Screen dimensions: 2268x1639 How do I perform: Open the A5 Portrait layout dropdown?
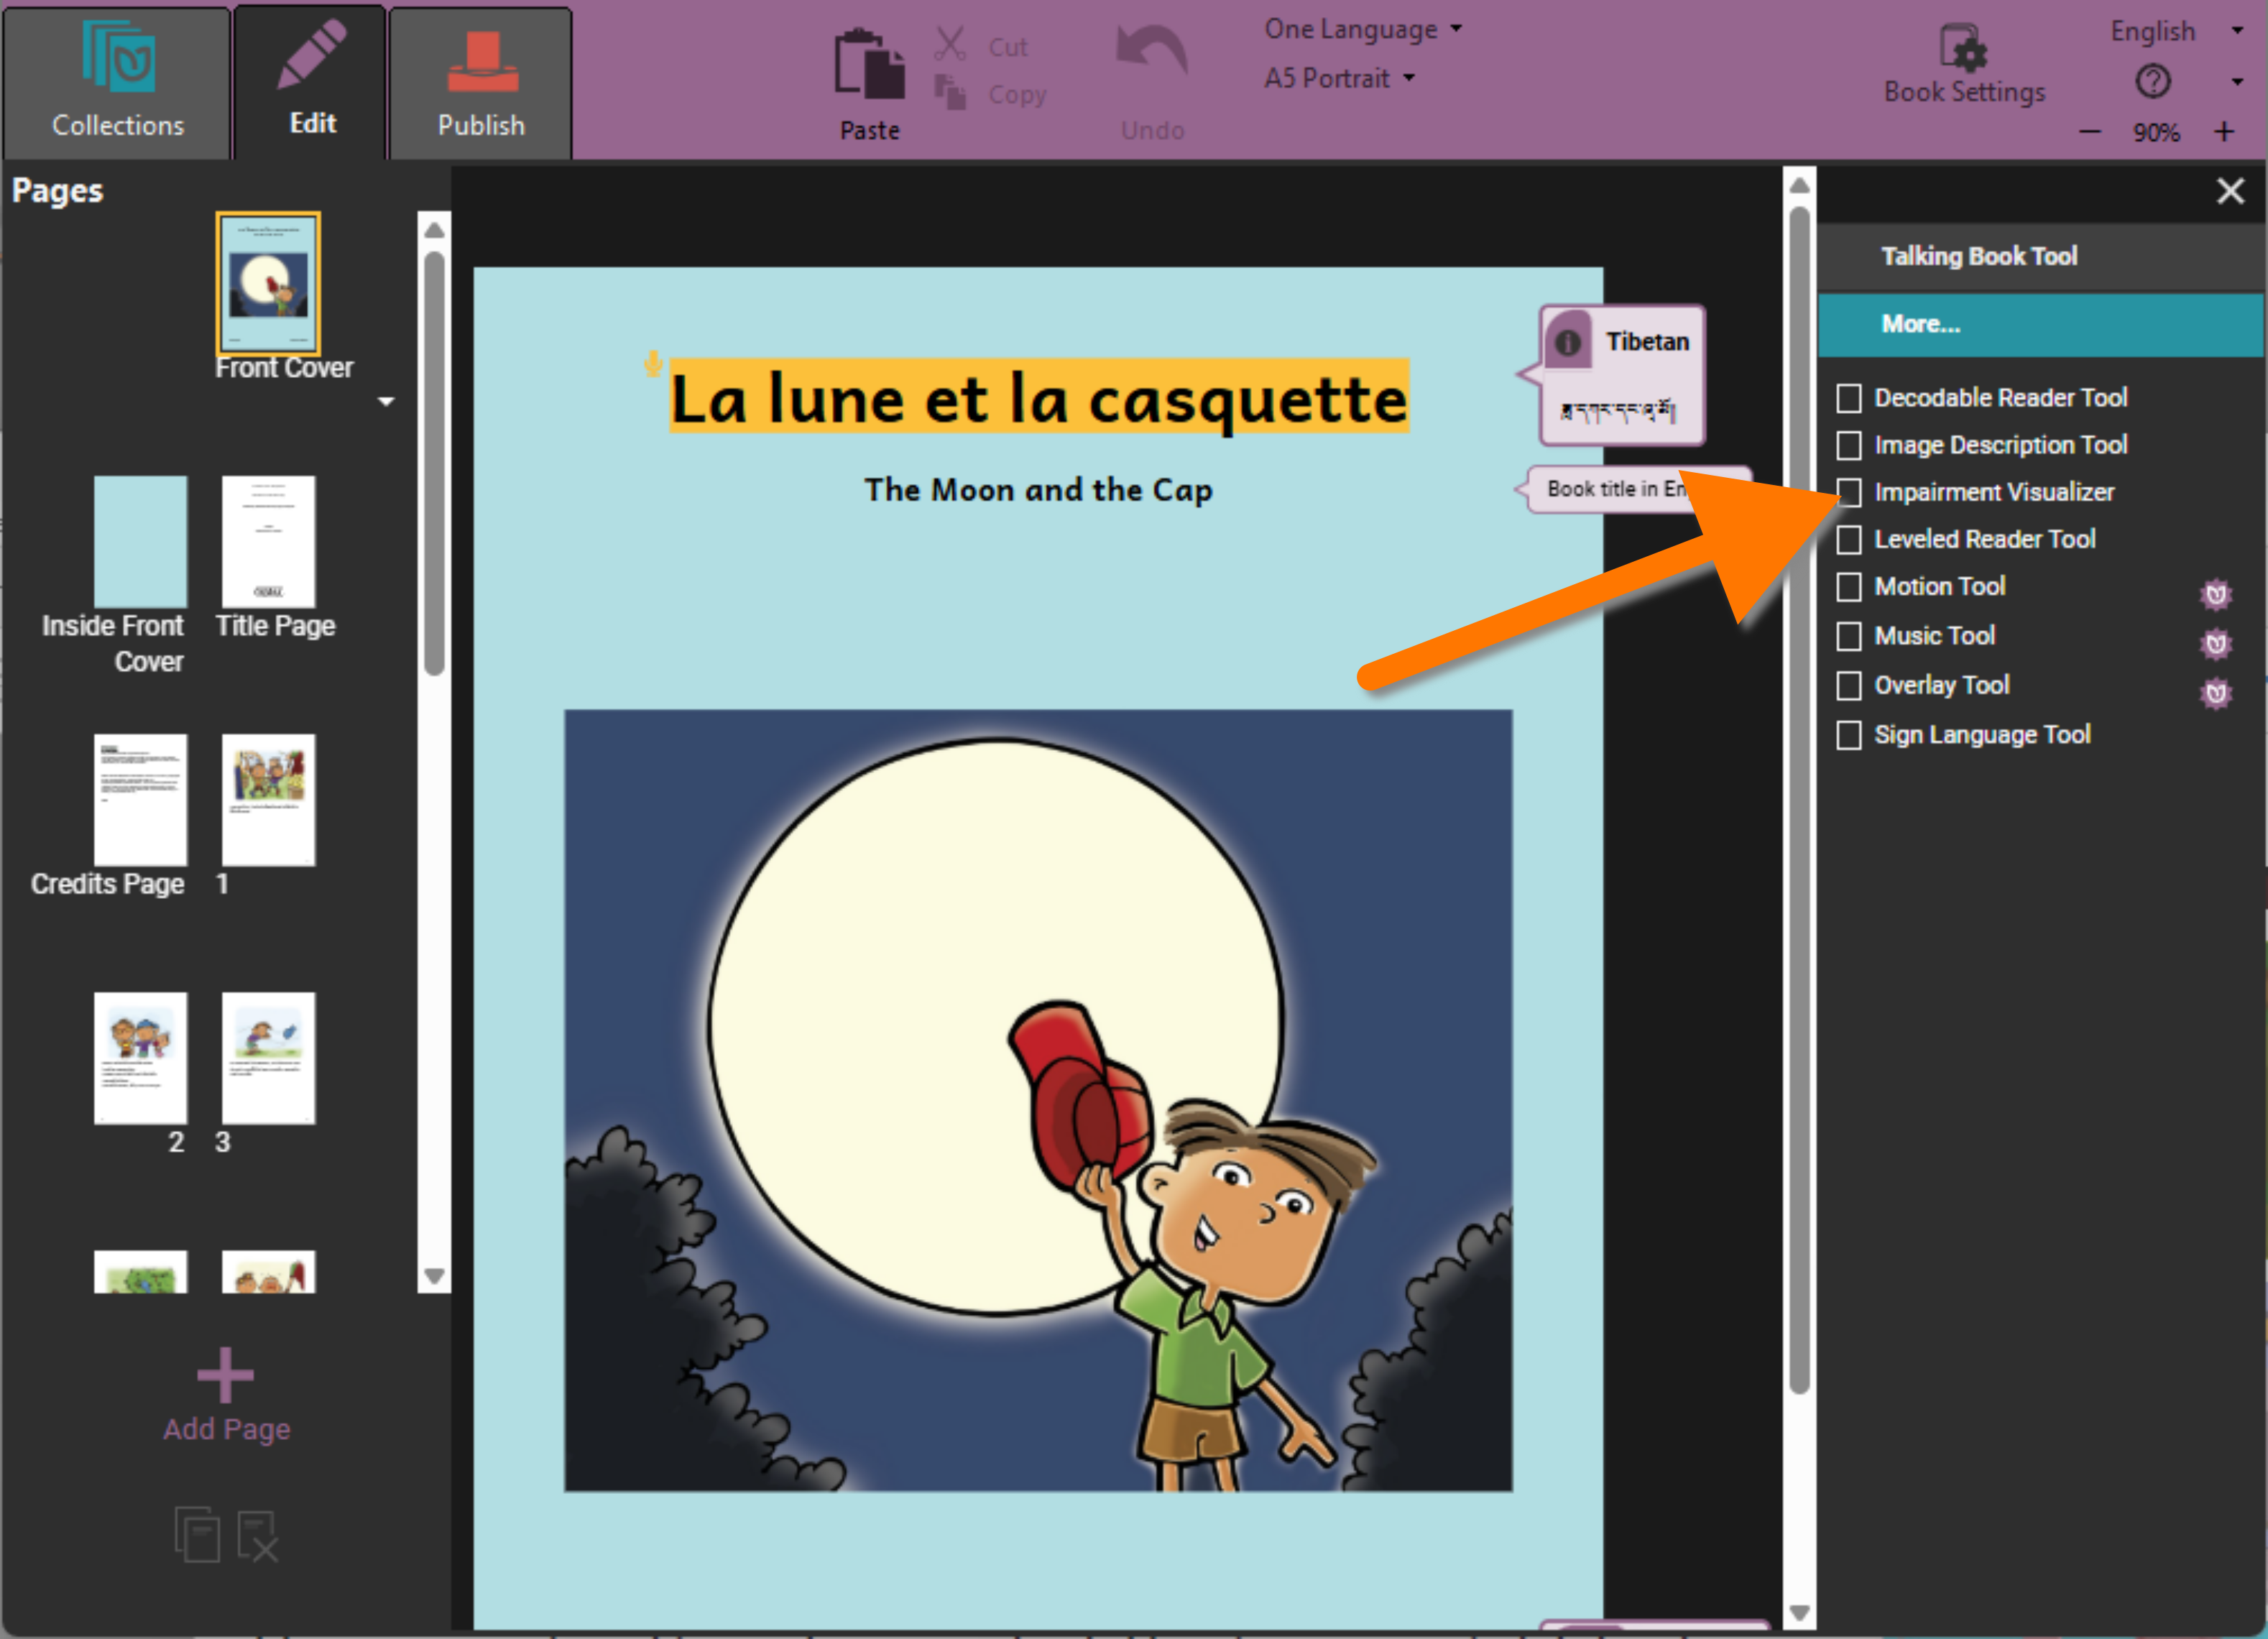[1339, 78]
